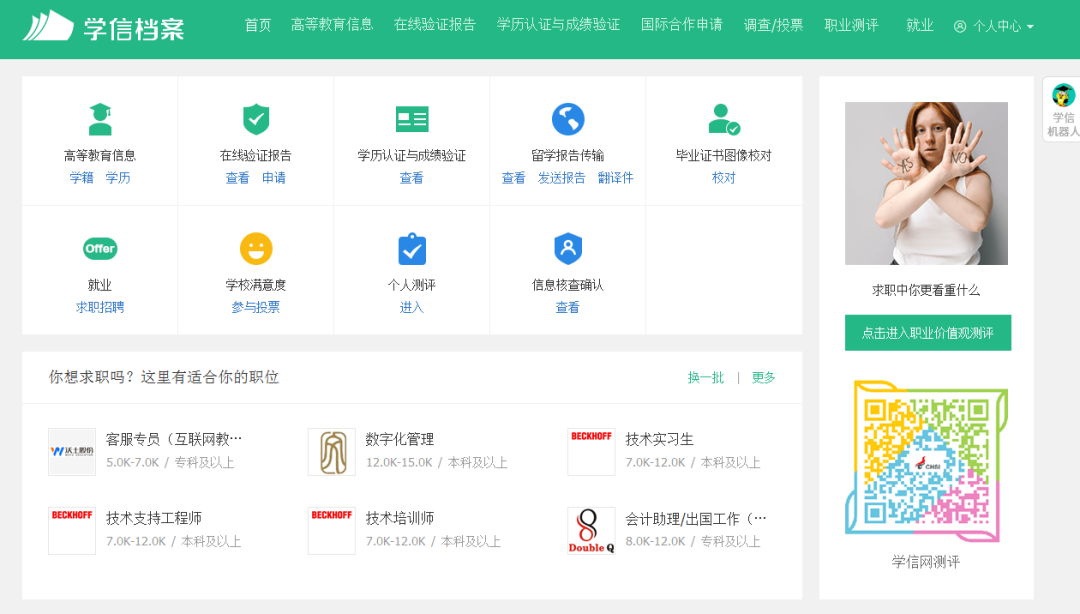This screenshot has height=614, width=1080.
Task: Open the 会计助理/出国工作 job title
Action: 696,518
